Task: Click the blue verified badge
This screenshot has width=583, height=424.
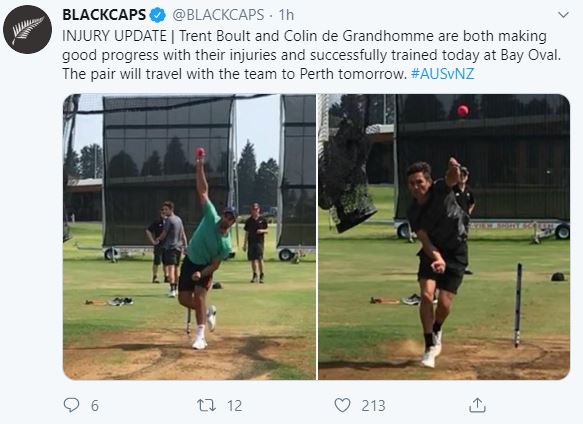Action: [x=158, y=15]
